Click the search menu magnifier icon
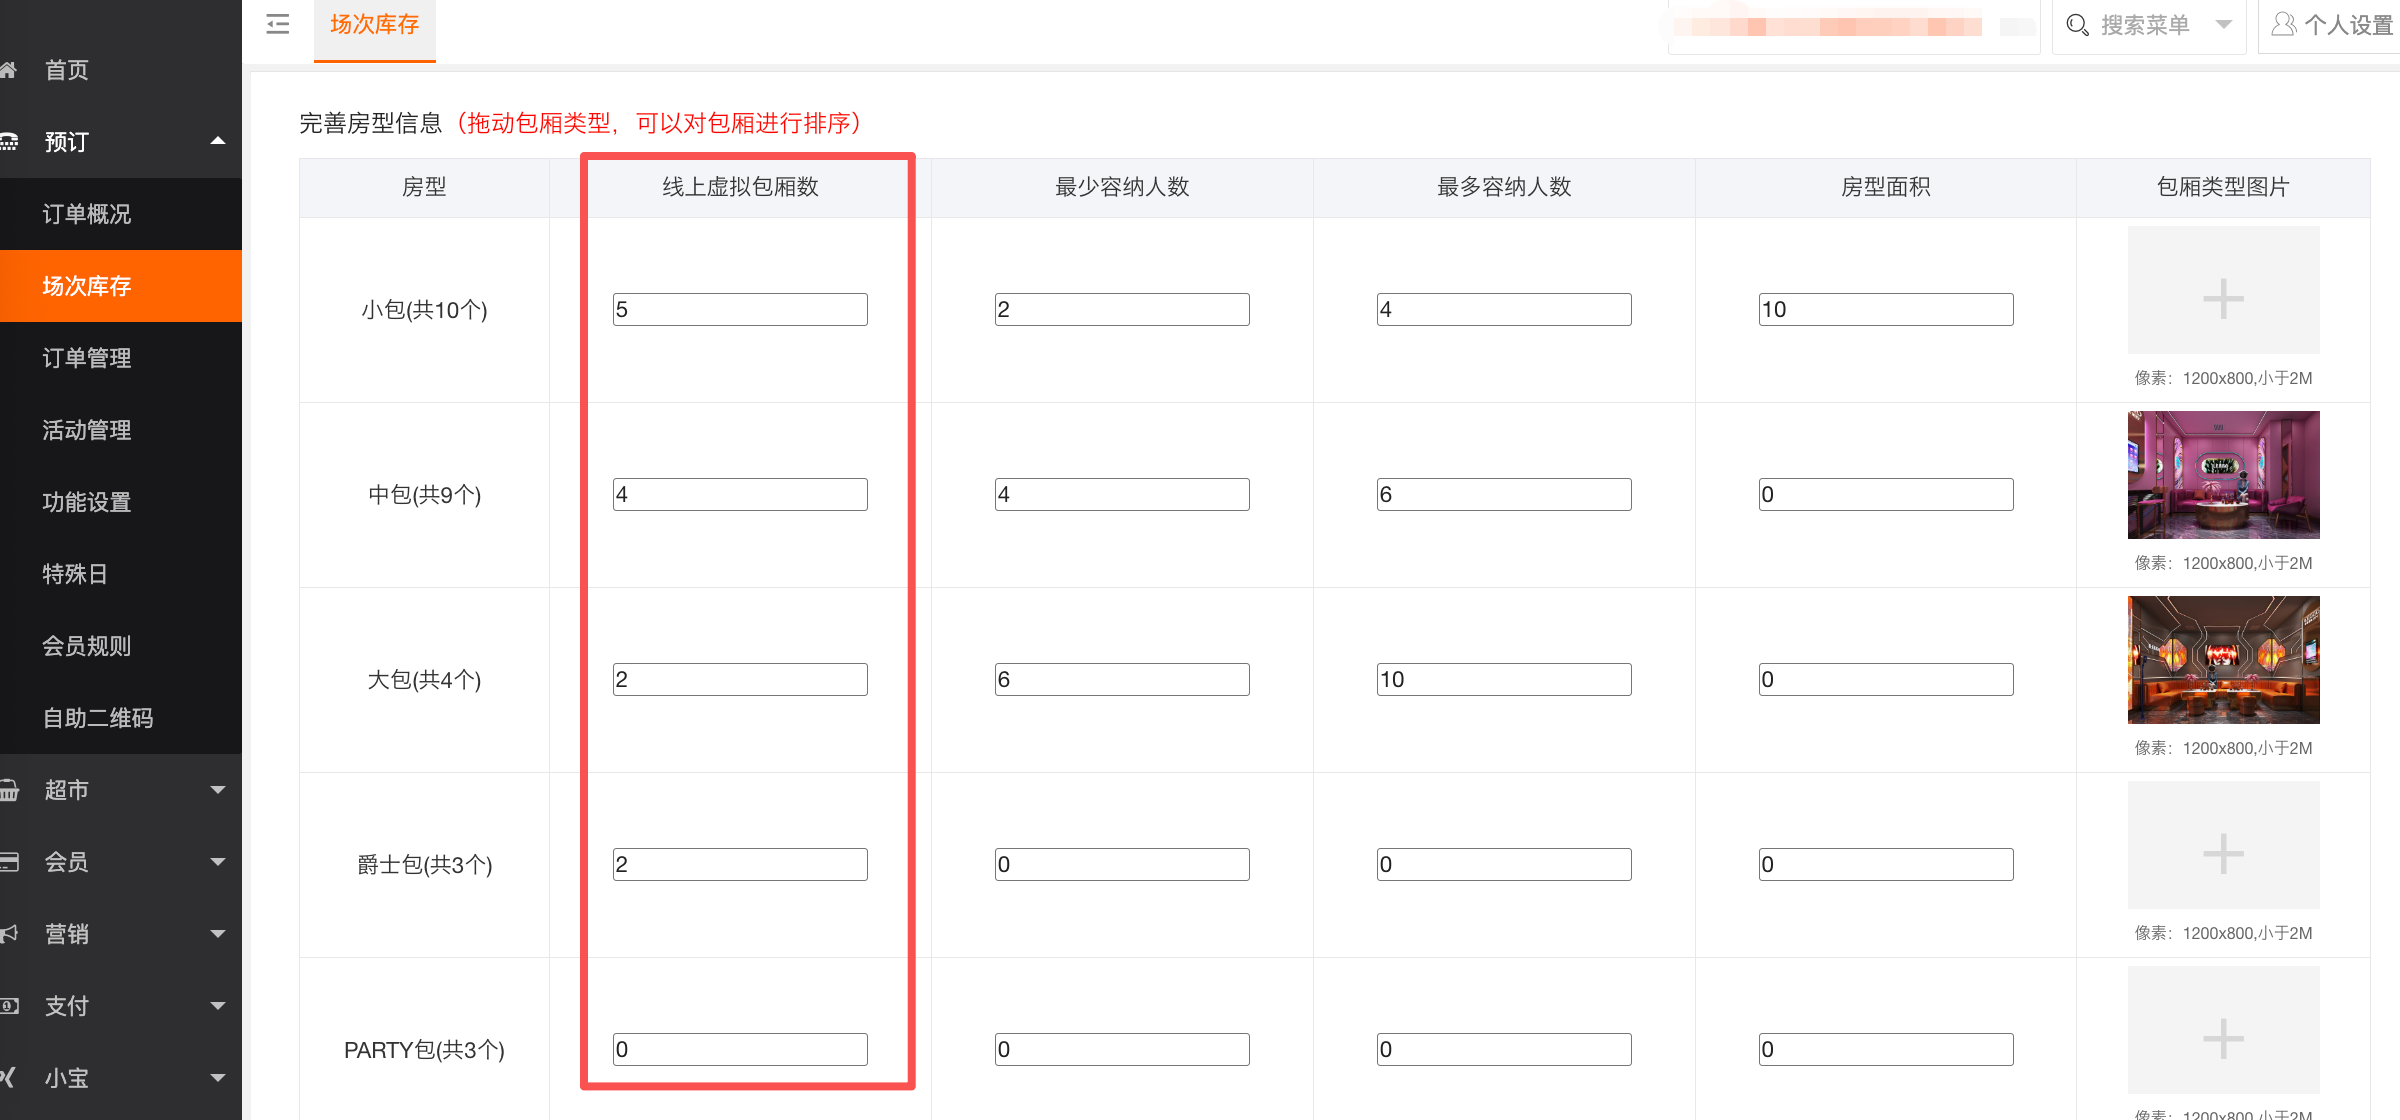2400x1120 pixels. [x=2077, y=25]
